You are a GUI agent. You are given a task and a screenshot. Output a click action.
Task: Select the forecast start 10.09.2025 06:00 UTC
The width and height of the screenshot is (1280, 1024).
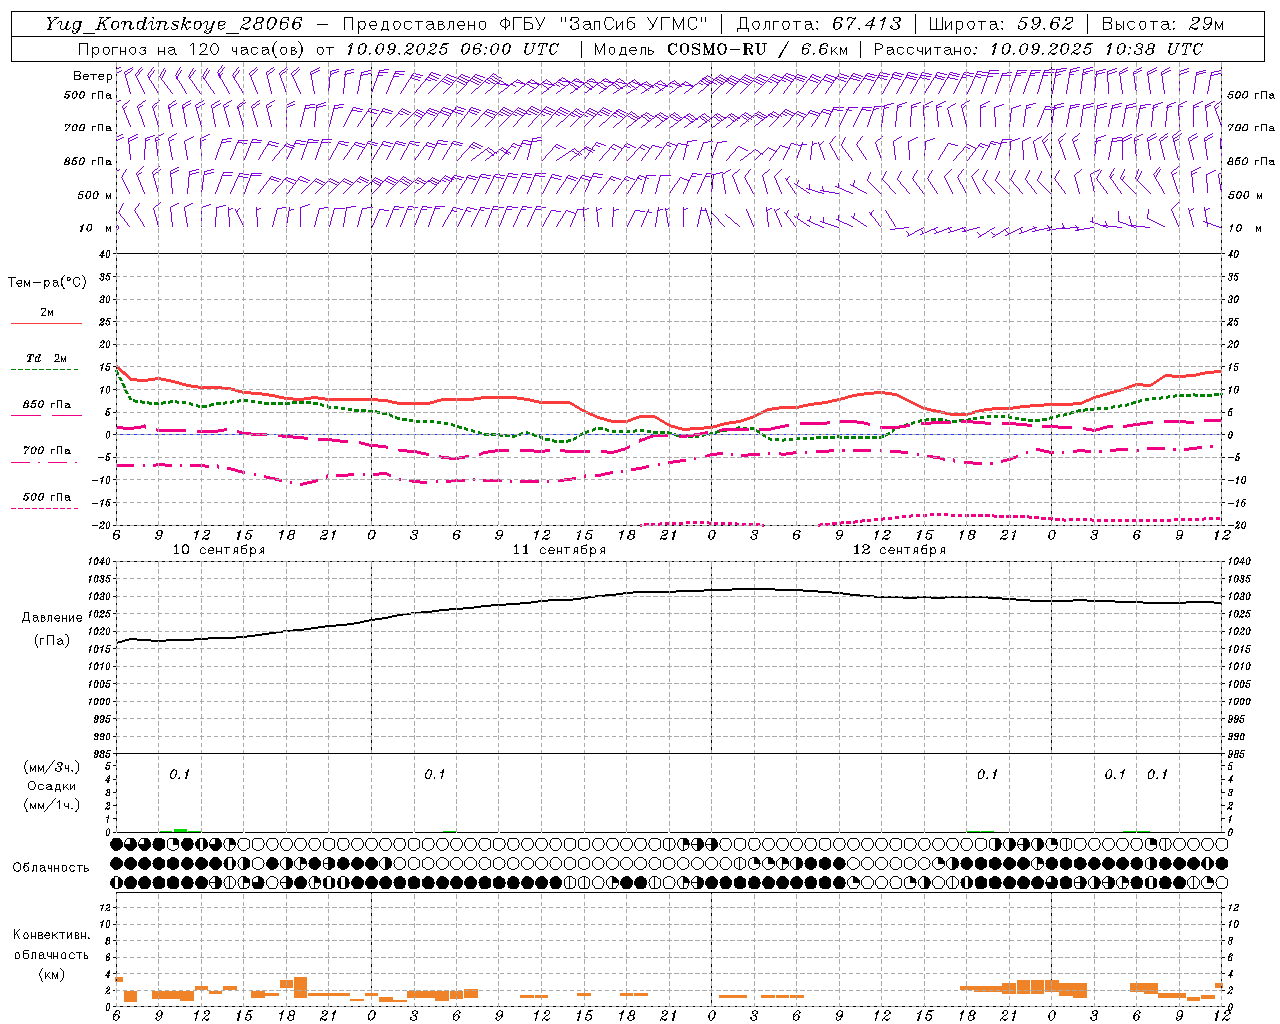coord(452,49)
